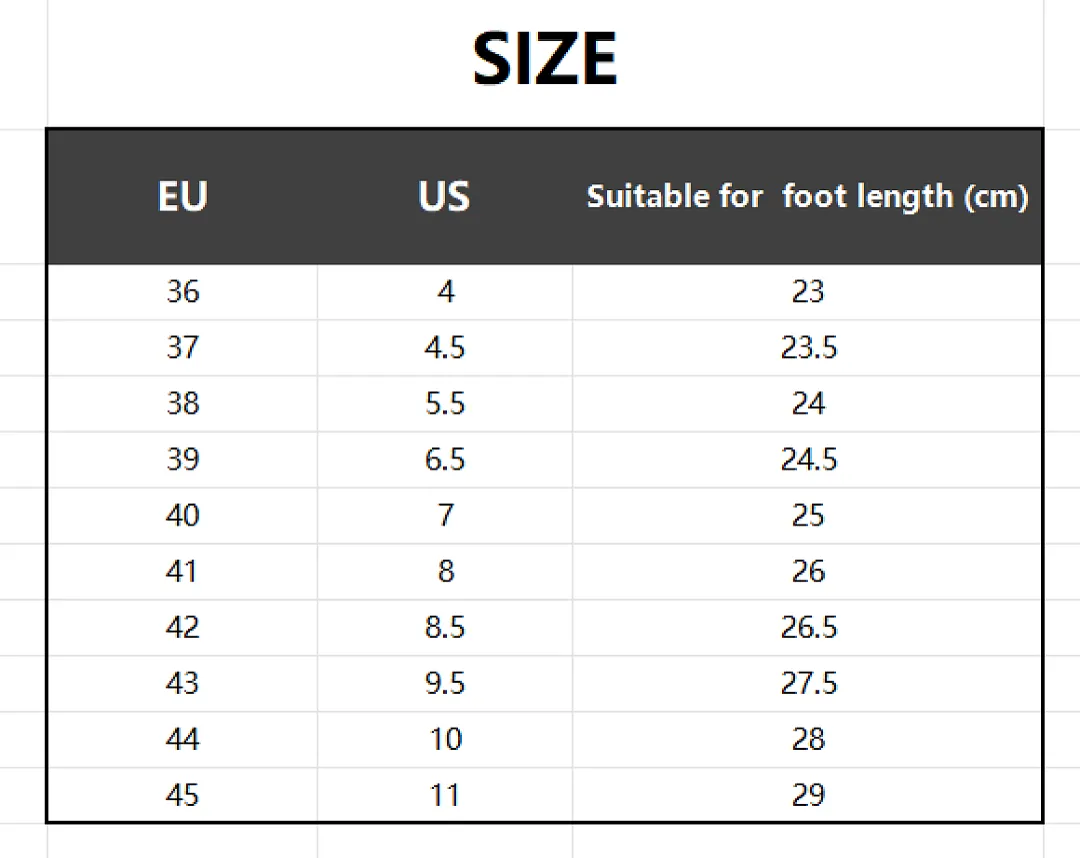Click the EU size 44 cell
Viewport: 1080px width, 858px height.
click(x=183, y=740)
